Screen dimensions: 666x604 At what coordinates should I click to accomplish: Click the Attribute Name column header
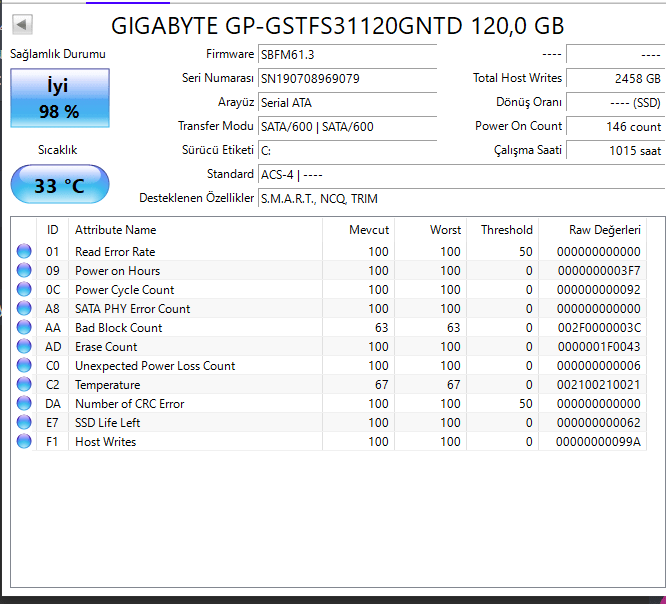click(x=195, y=230)
